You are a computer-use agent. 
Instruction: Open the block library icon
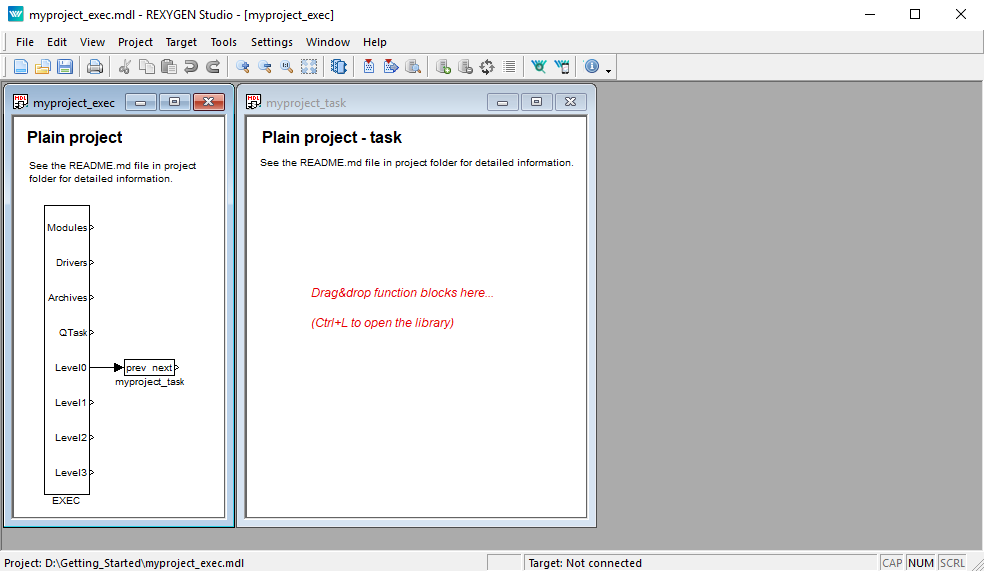tap(339, 67)
